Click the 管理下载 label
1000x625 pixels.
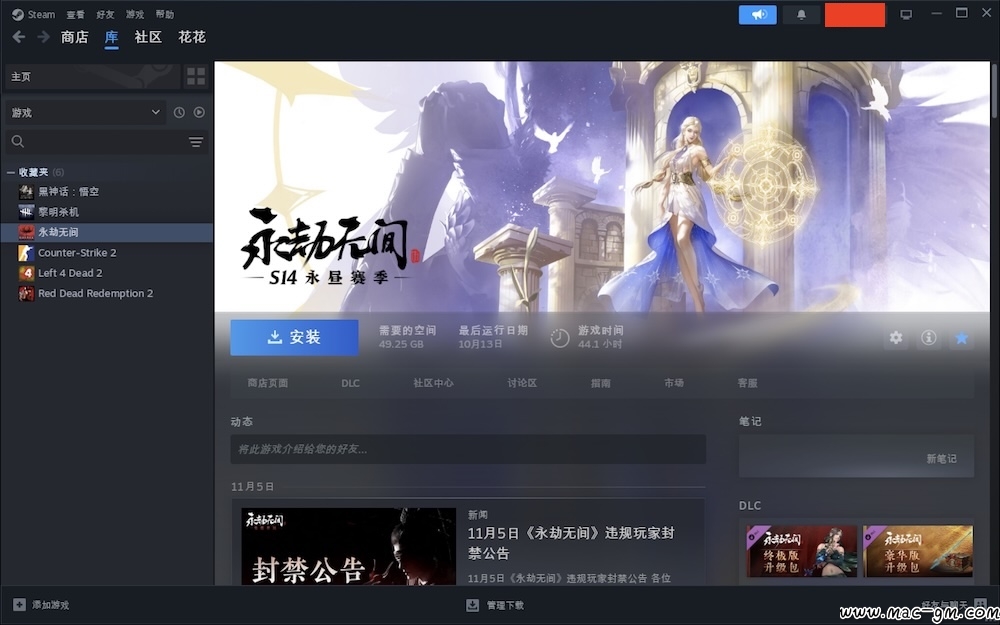[x=505, y=605]
